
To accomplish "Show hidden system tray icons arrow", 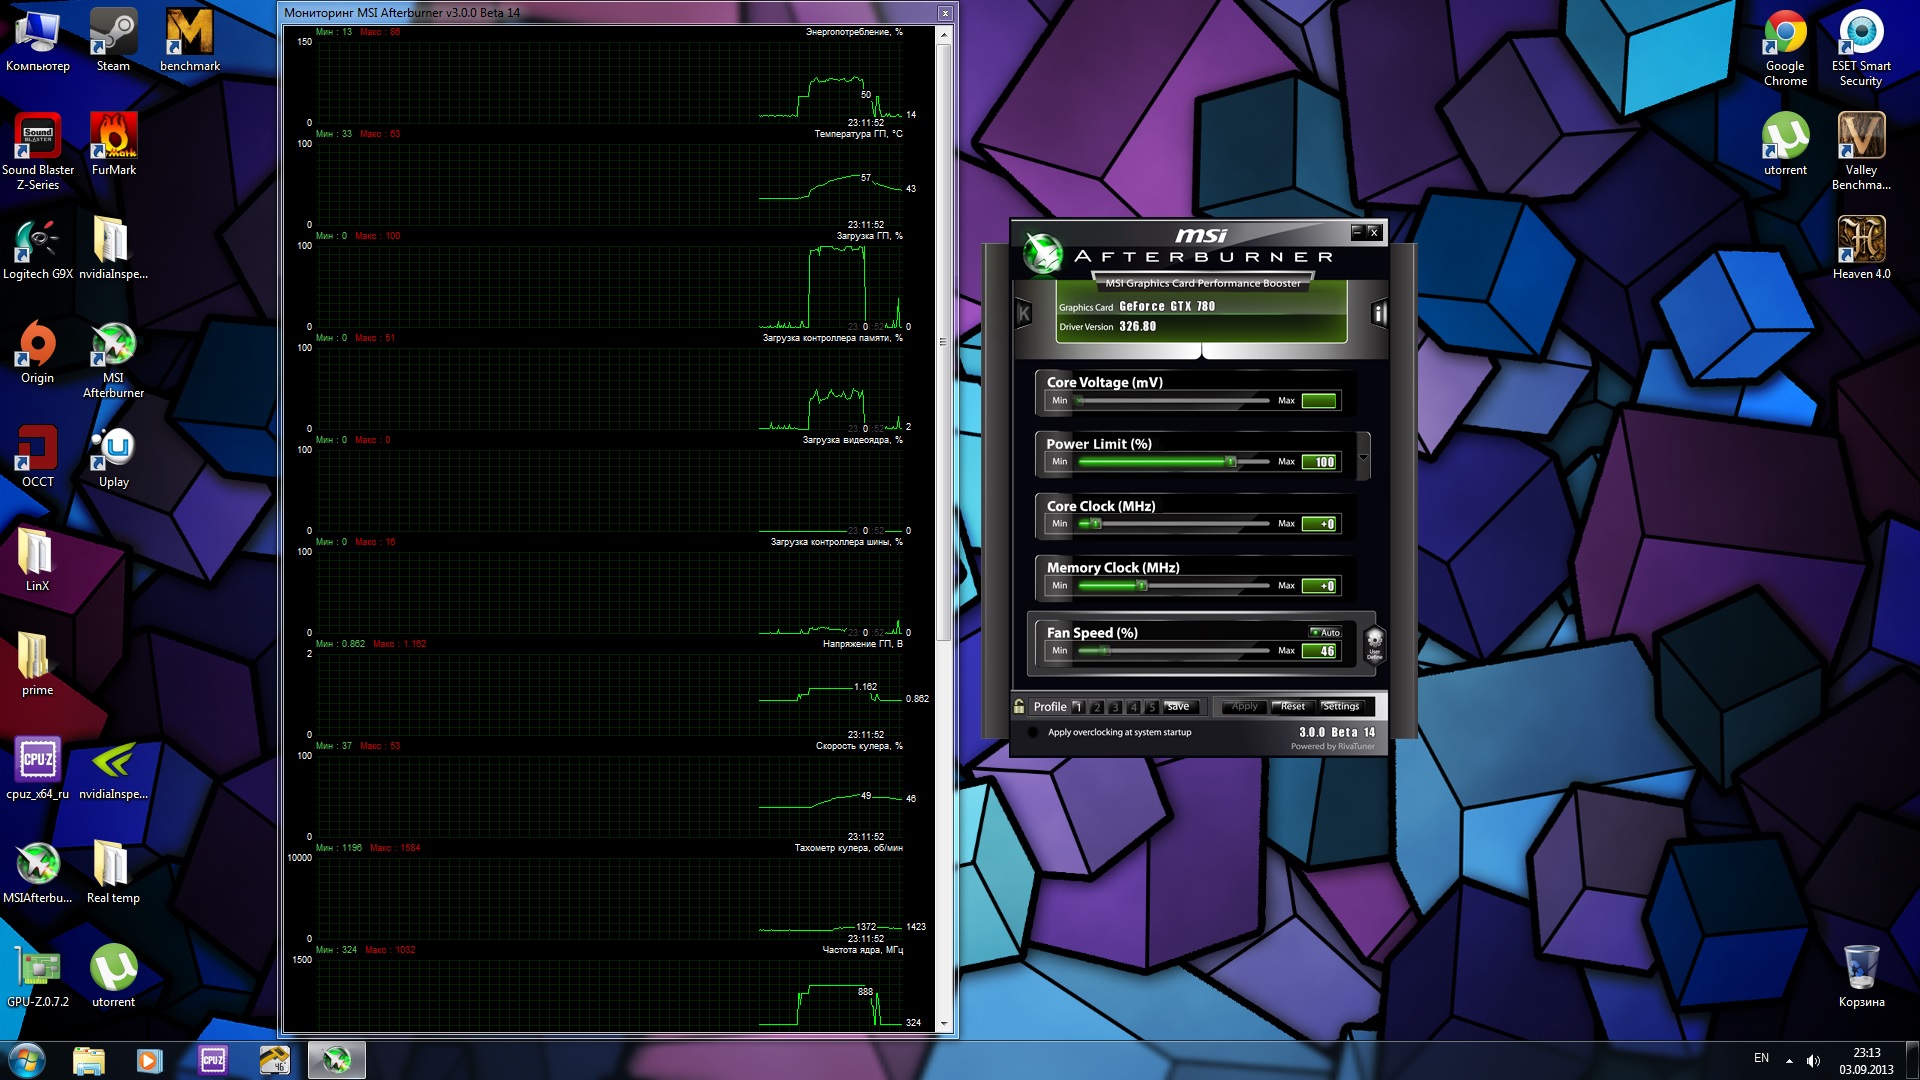I will (1789, 1060).
